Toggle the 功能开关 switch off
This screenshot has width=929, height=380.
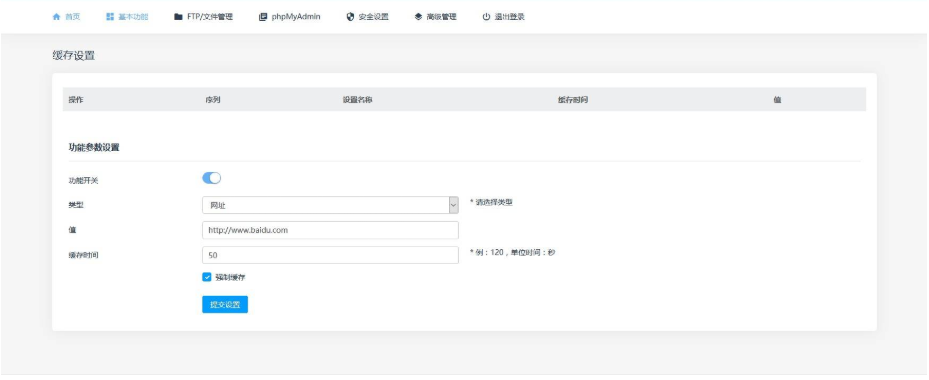pyautogui.click(x=212, y=178)
